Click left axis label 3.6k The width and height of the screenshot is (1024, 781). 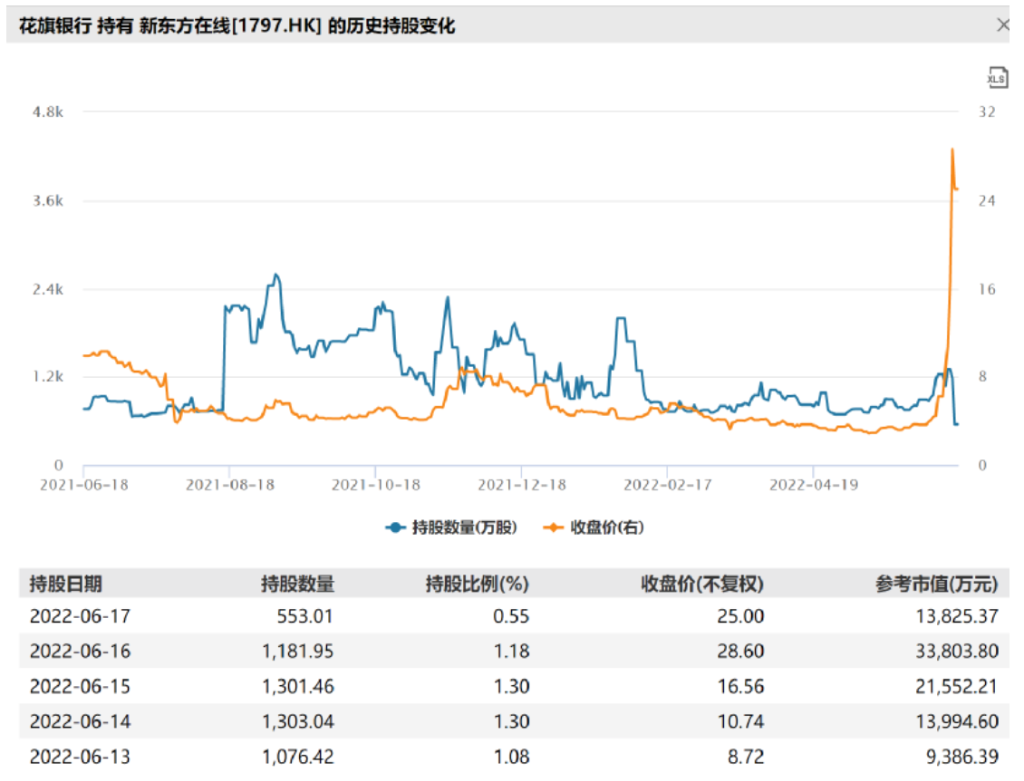point(48,201)
